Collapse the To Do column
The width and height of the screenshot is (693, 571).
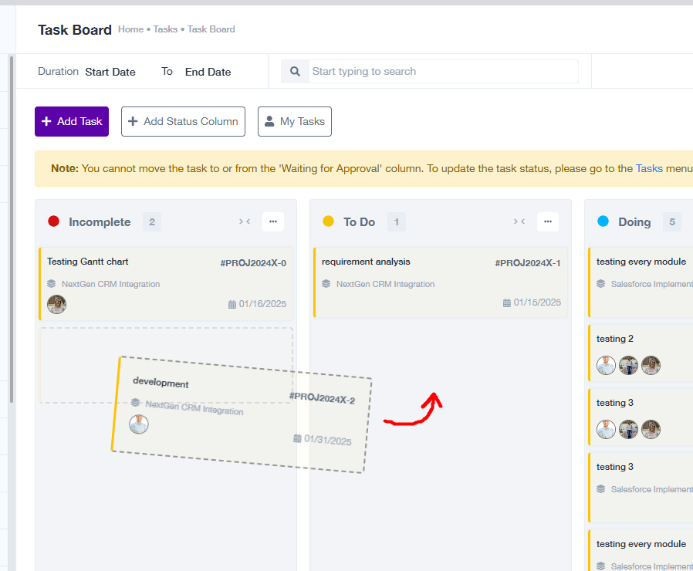coord(519,221)
